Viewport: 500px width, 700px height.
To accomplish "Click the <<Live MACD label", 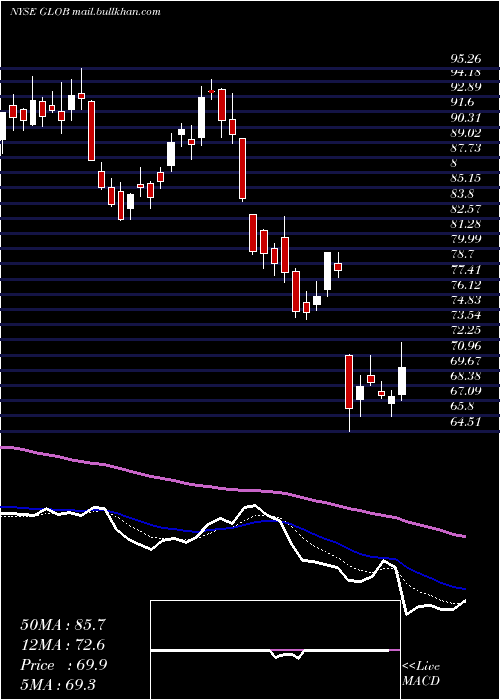I will coord(421,674).
